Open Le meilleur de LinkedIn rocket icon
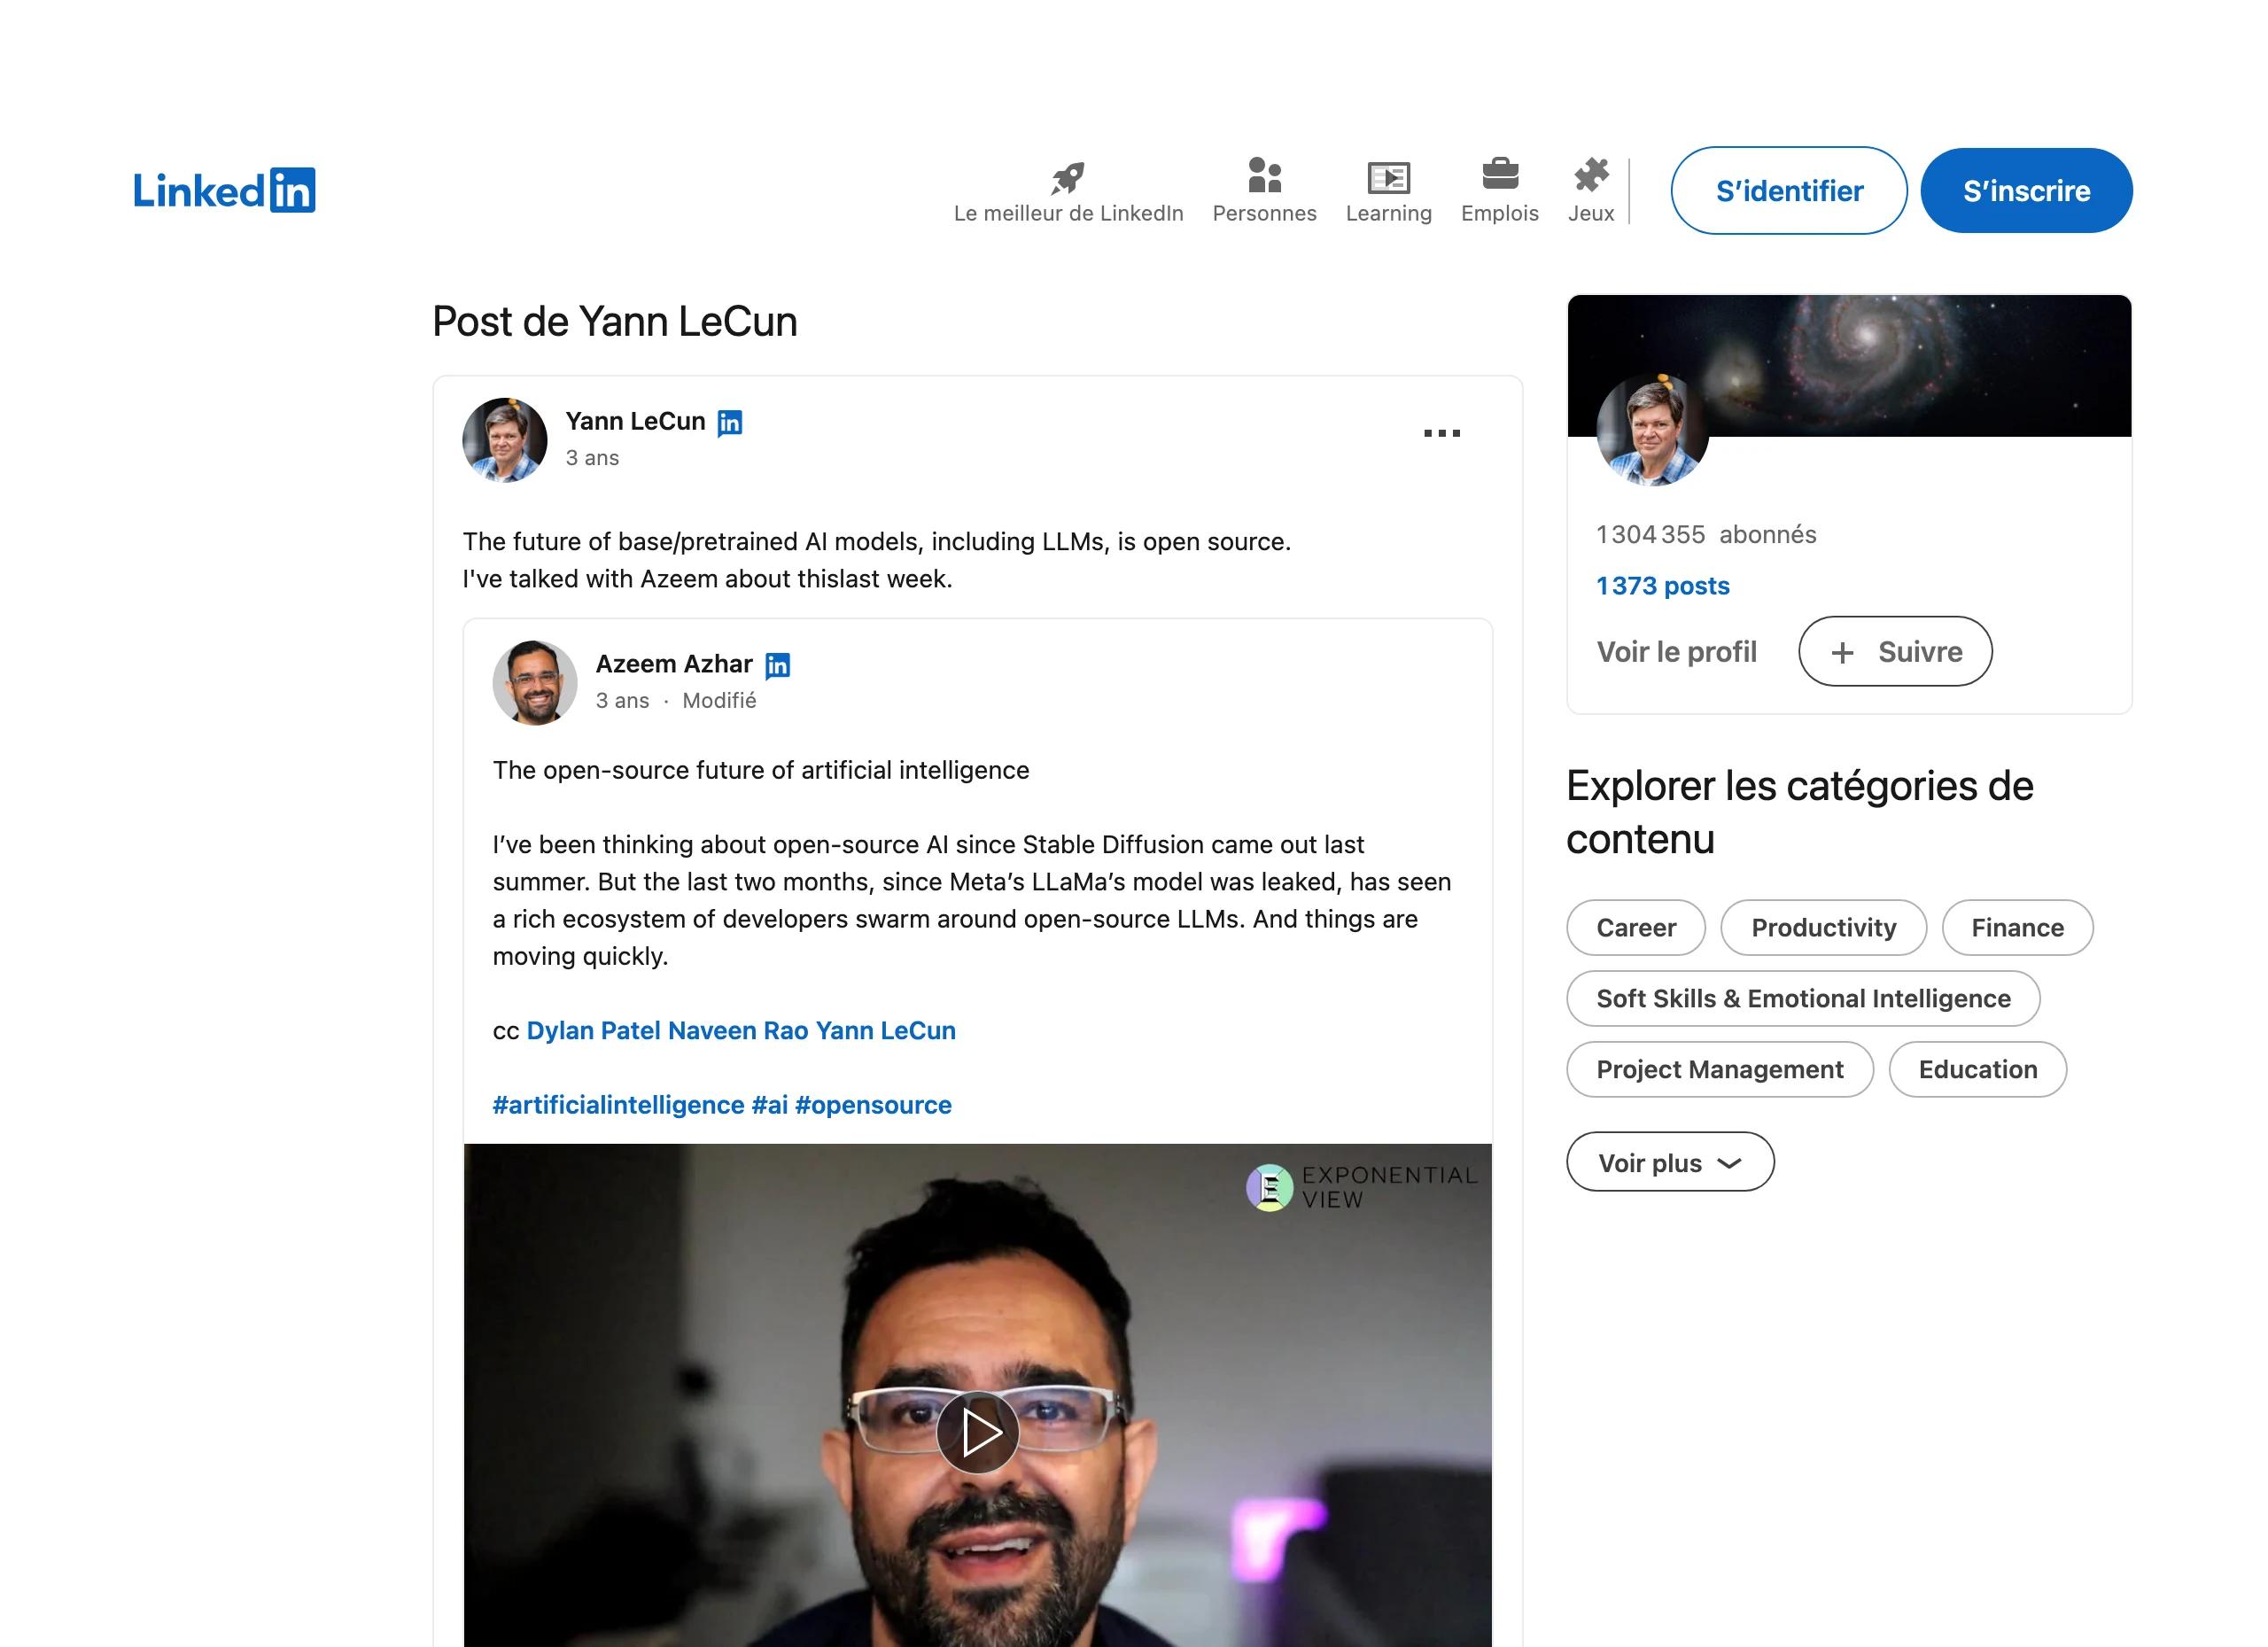 pyautogui.click(x=1068, y=178)
